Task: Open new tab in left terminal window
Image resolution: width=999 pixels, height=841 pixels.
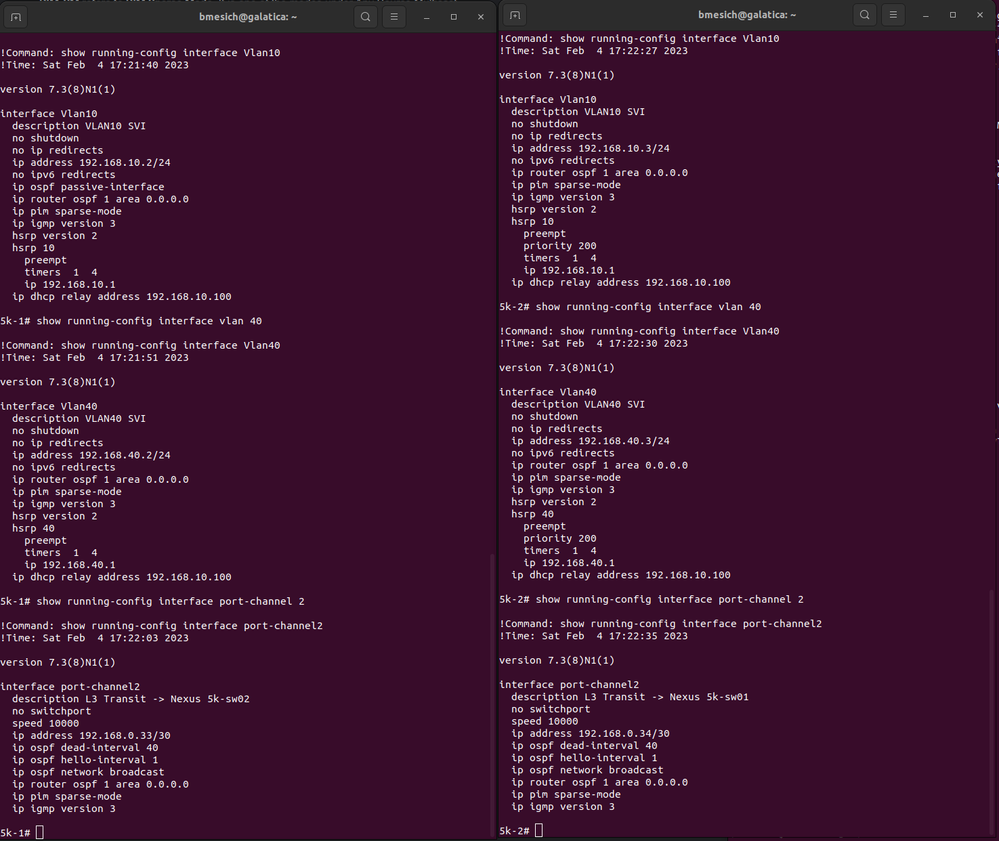Action: point(16,17)
